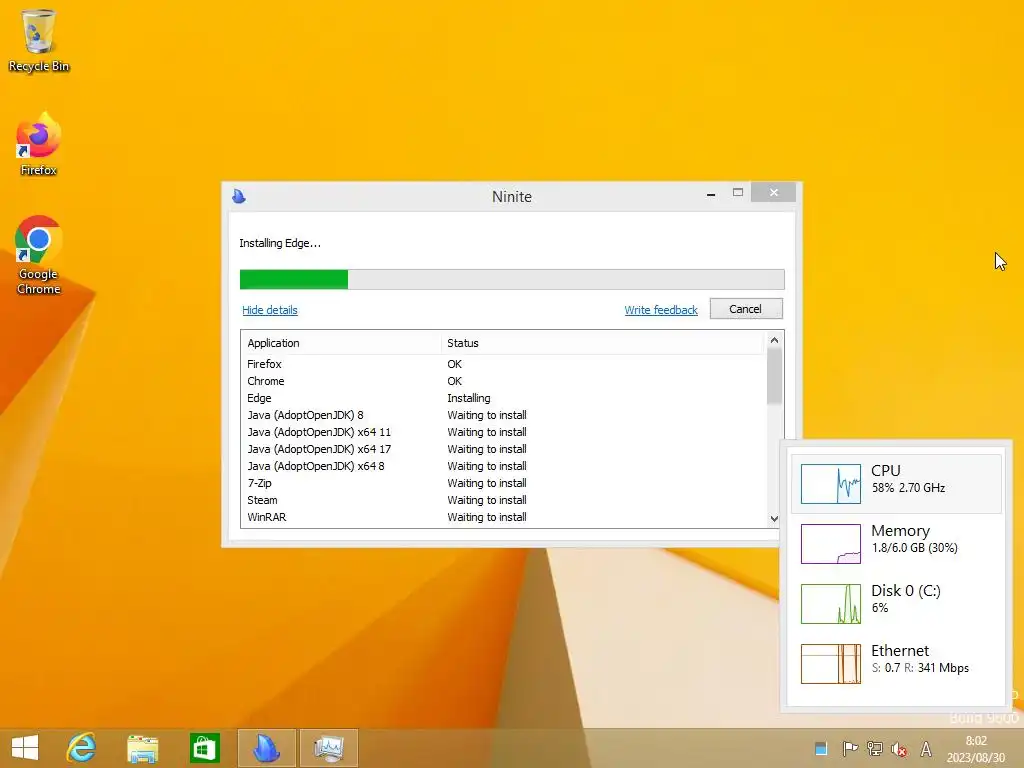The image size is (1024, 768).
Task: Click the Application column header
Action: pos(341,344)
